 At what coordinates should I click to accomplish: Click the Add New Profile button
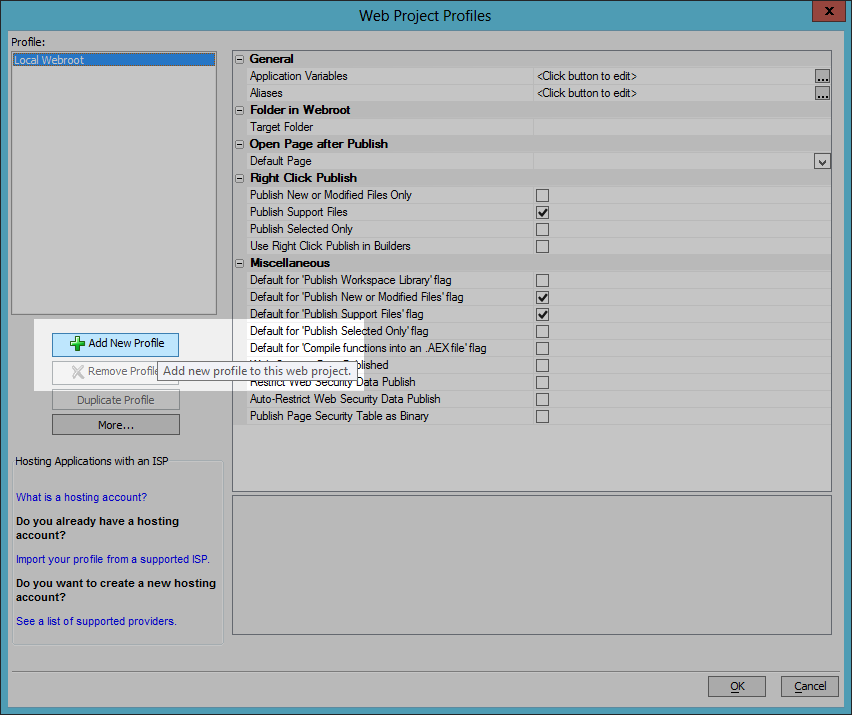tap(116, 344)
